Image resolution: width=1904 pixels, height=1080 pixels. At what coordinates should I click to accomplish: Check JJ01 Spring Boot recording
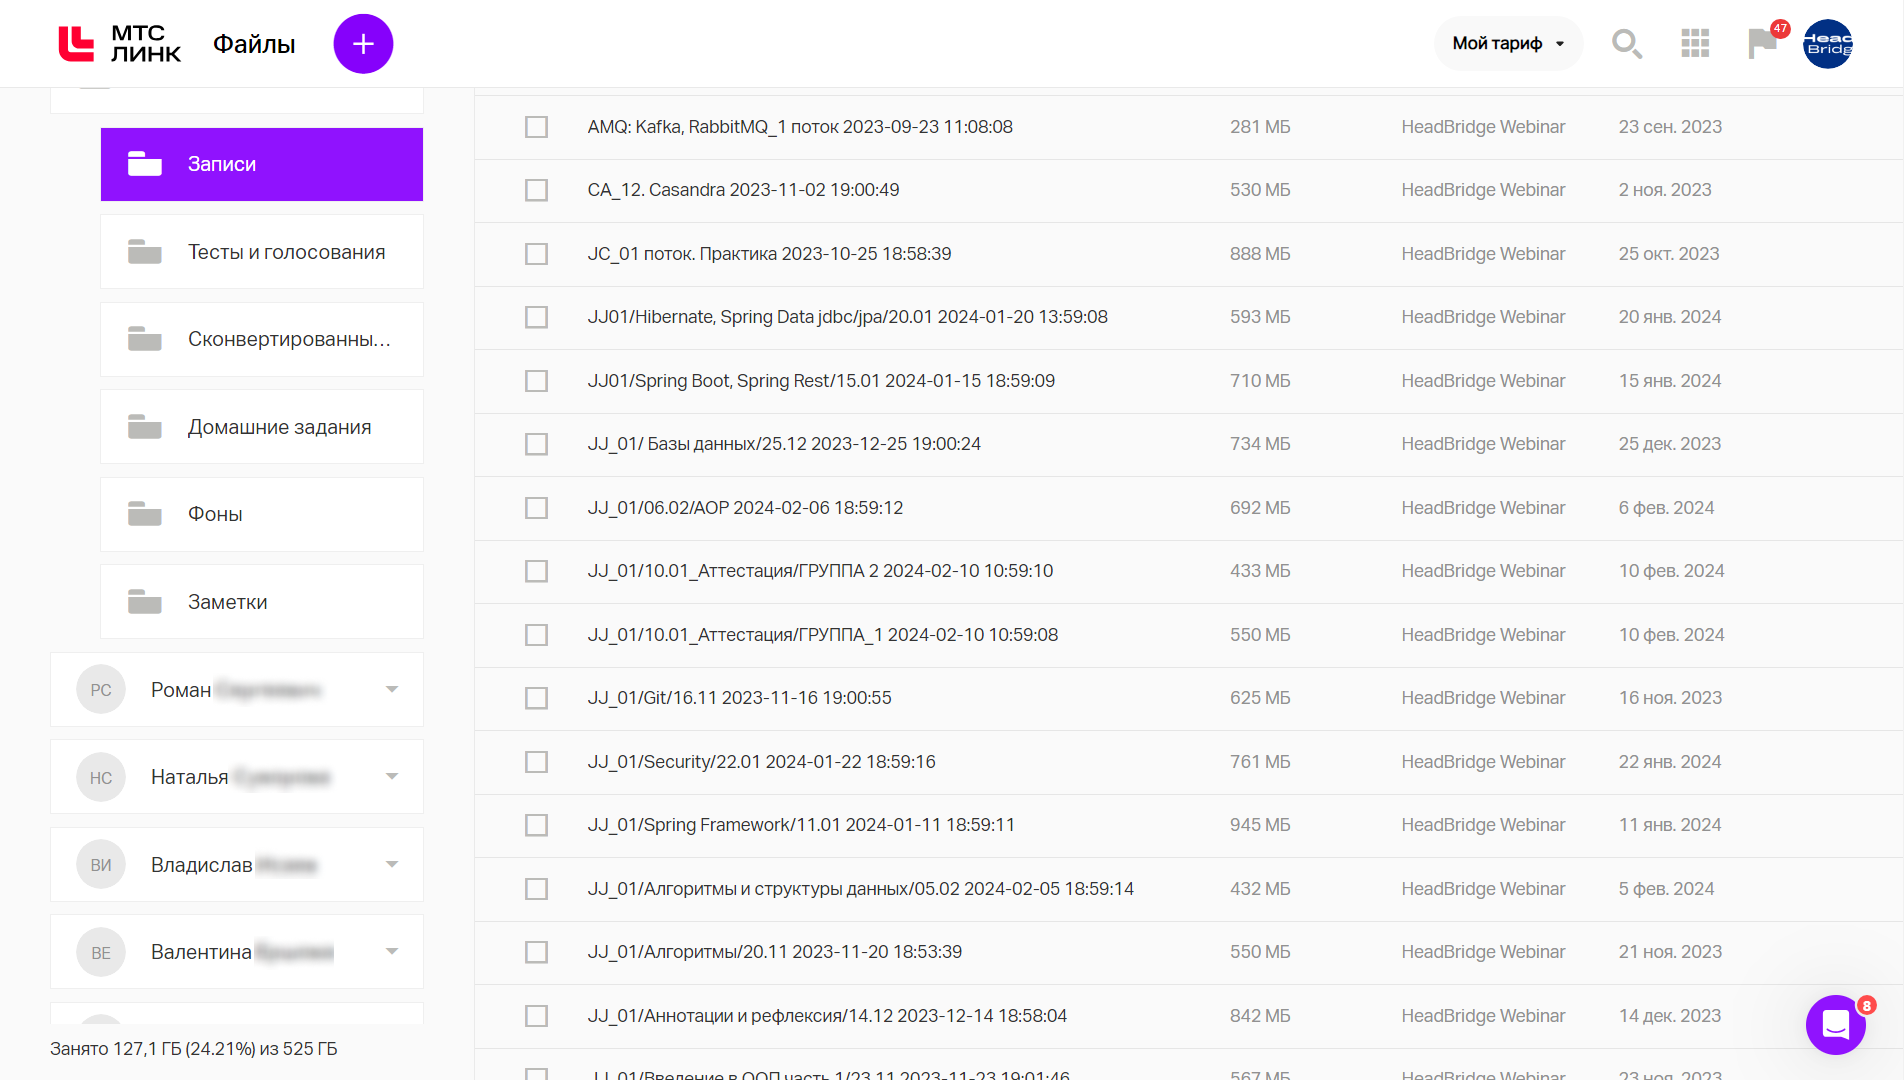[537, 381]
